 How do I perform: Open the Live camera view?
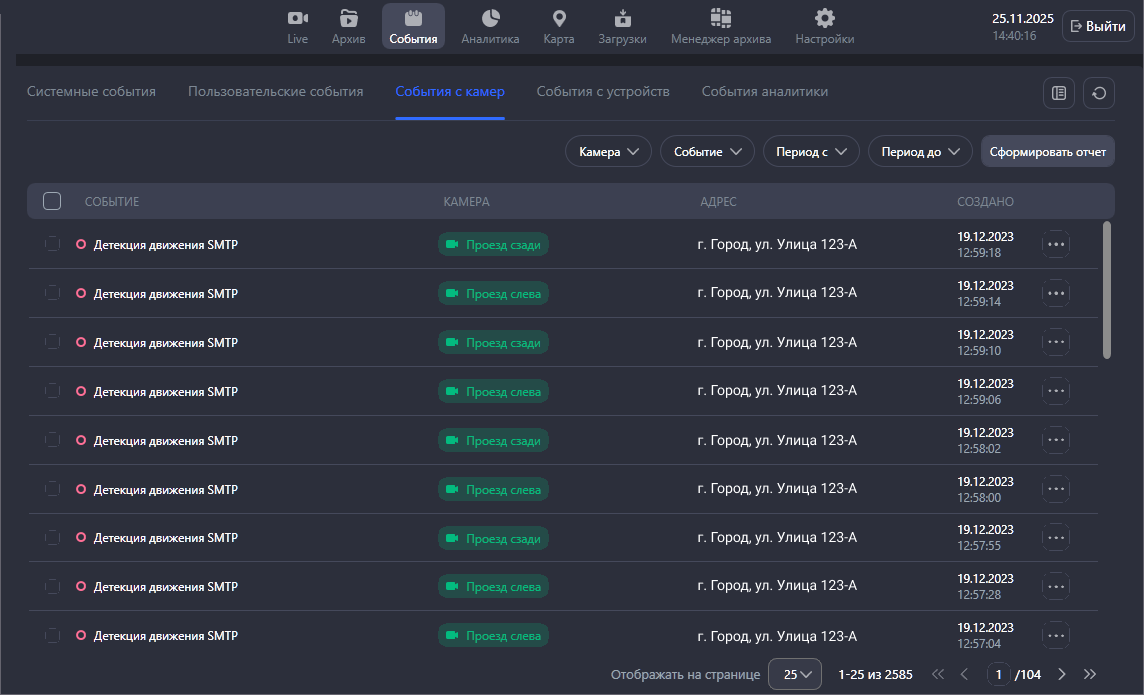(297, 26)
